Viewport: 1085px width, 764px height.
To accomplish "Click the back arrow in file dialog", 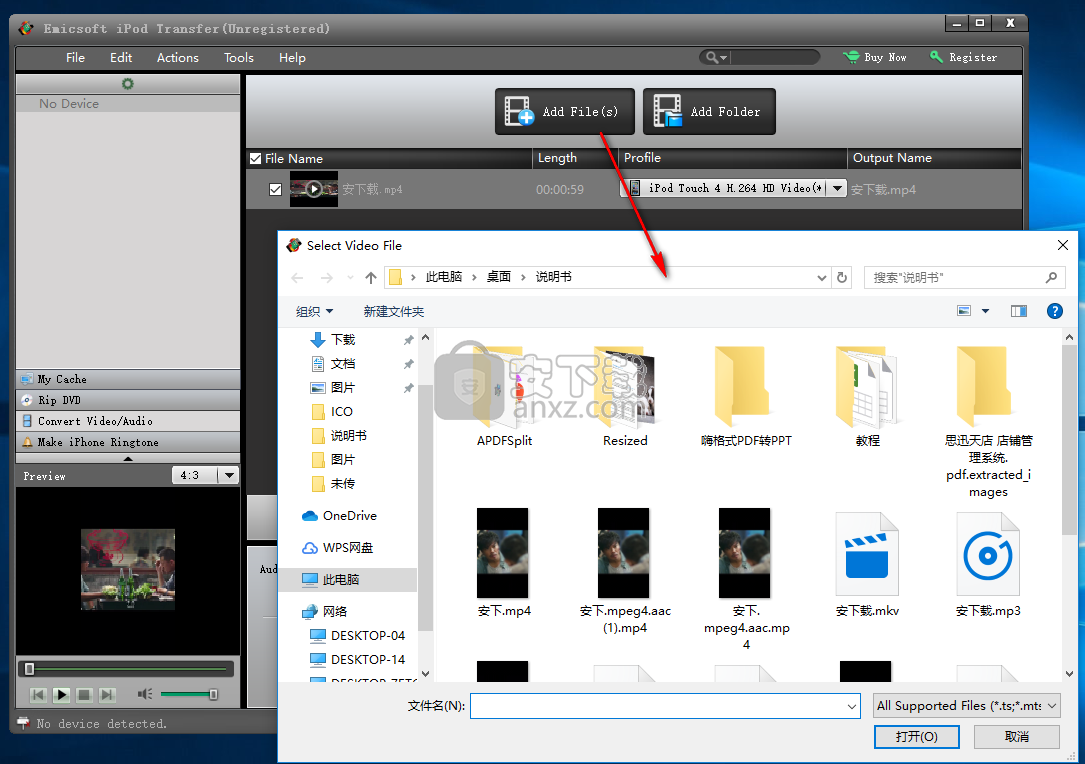I will pyautogui.click(x=298, y=278).
